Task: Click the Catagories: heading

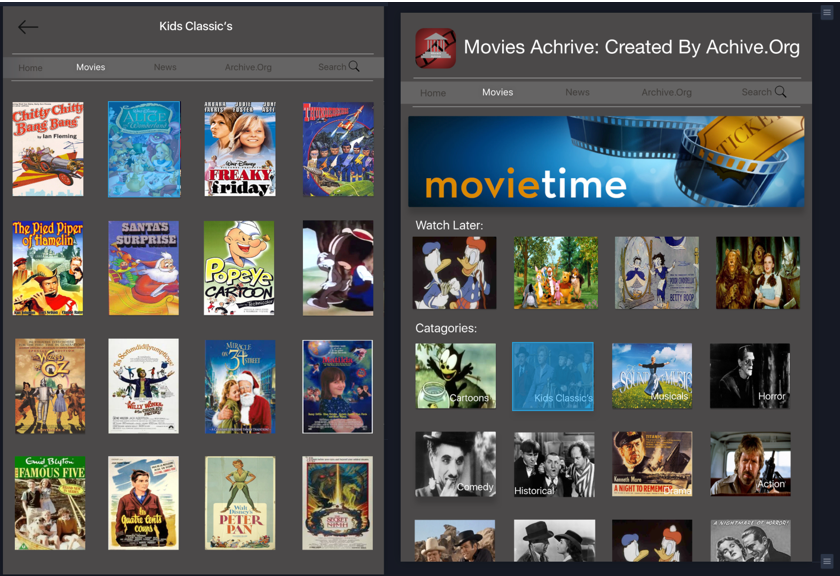Action: coord(446,328)
